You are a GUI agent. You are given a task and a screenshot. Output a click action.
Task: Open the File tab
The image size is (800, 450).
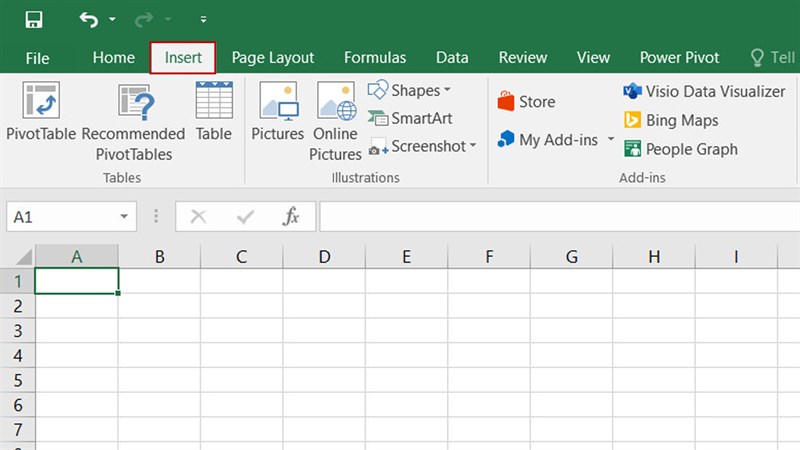pyautogui.click(x=37, y=58)
